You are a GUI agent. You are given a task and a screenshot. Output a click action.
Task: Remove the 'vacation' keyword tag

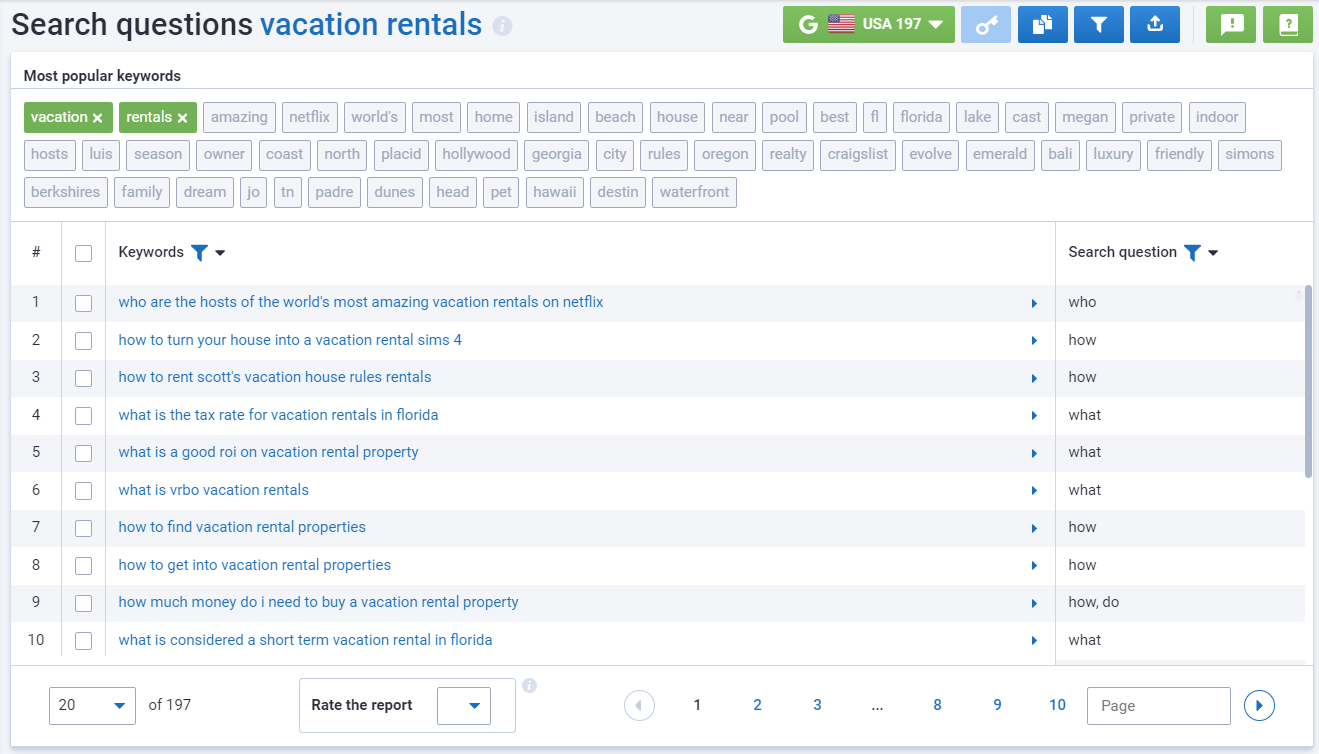pos(97,118)
